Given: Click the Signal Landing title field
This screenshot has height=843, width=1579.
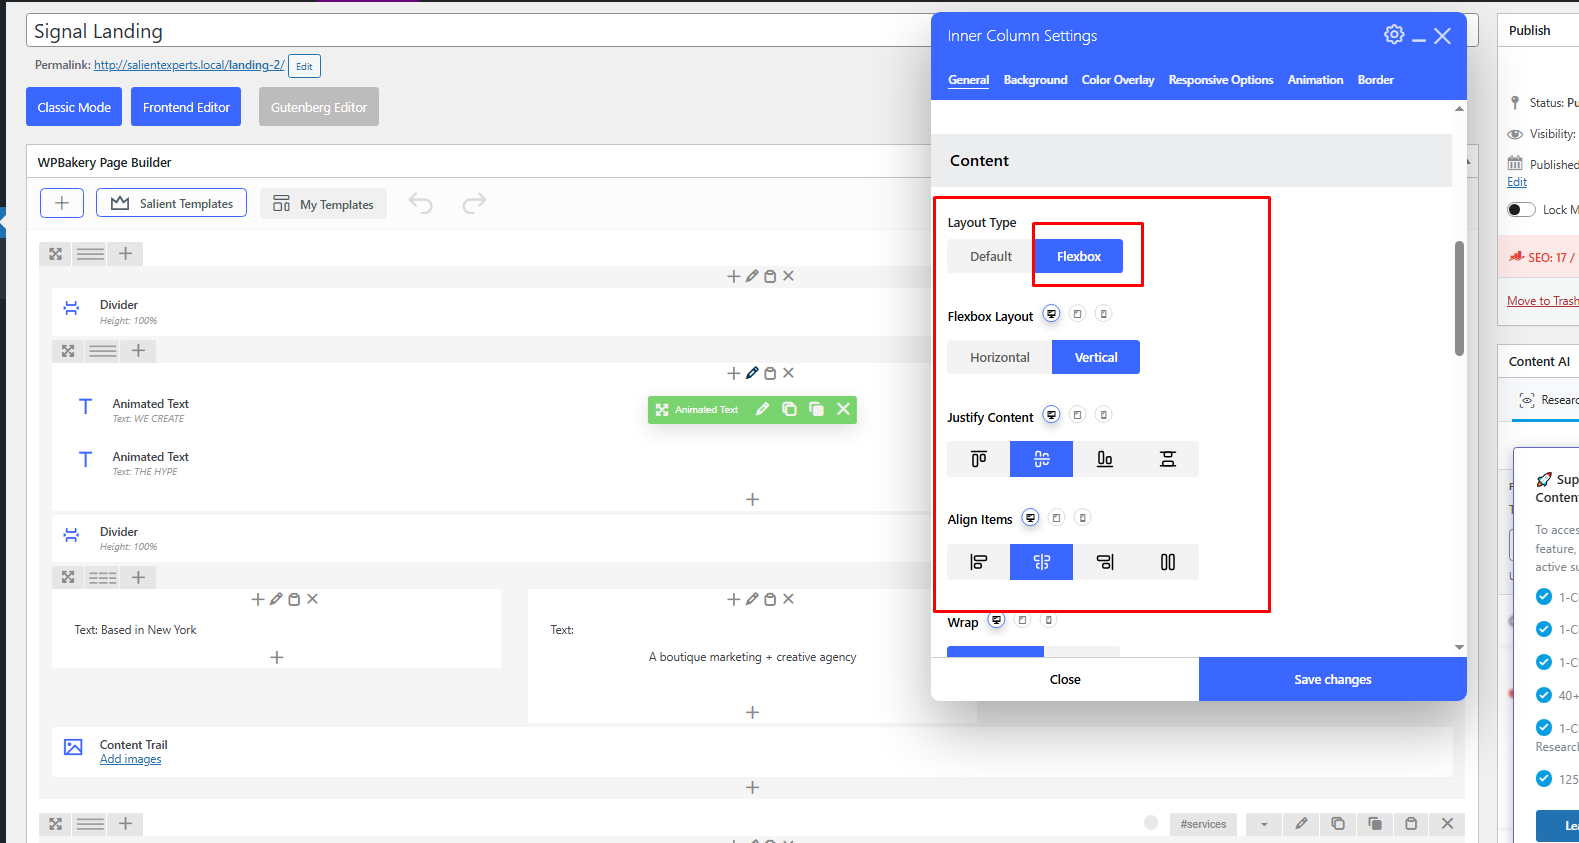Looking at the screenshot, I should point(480,31).
